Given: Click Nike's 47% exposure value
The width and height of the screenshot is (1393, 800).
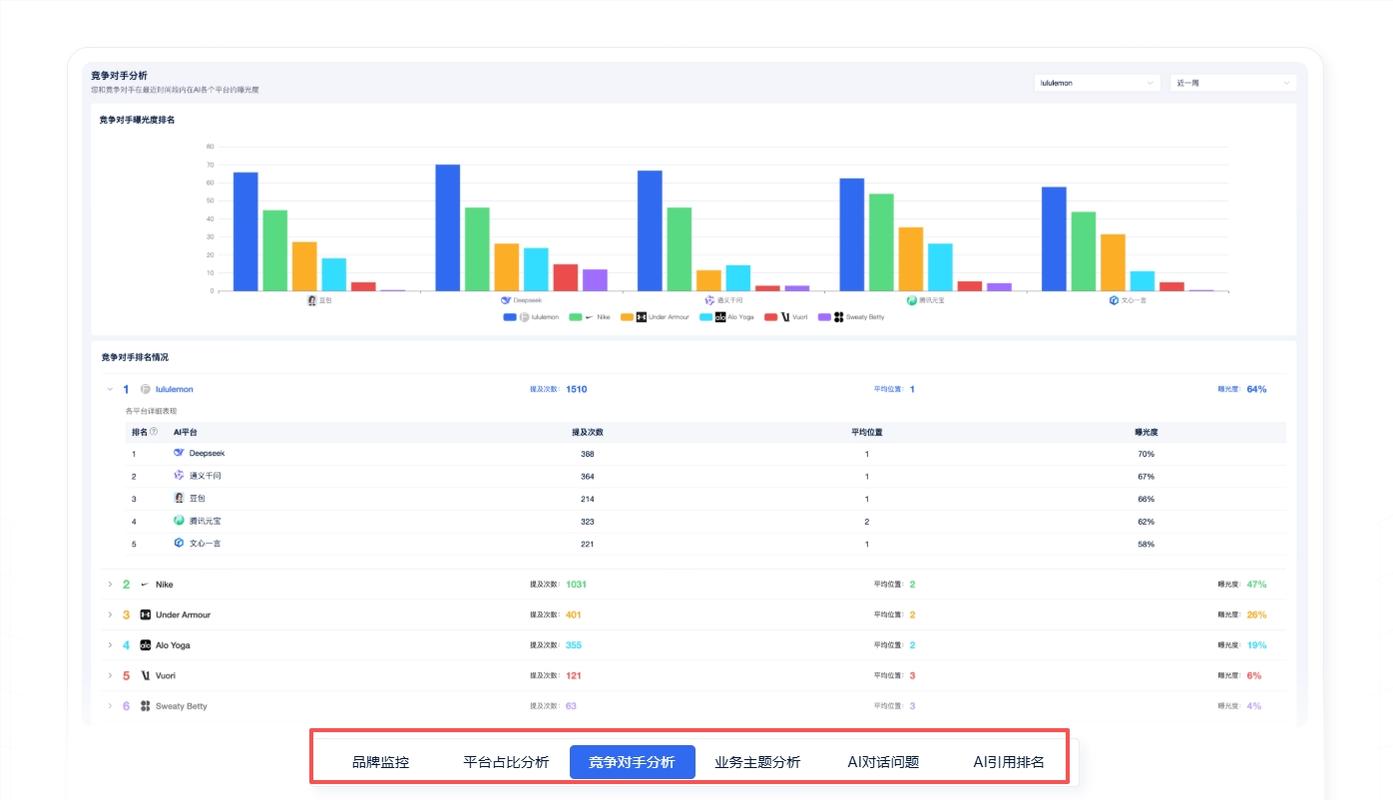Looking at the screenshot, I should (x=1257, y=584).
